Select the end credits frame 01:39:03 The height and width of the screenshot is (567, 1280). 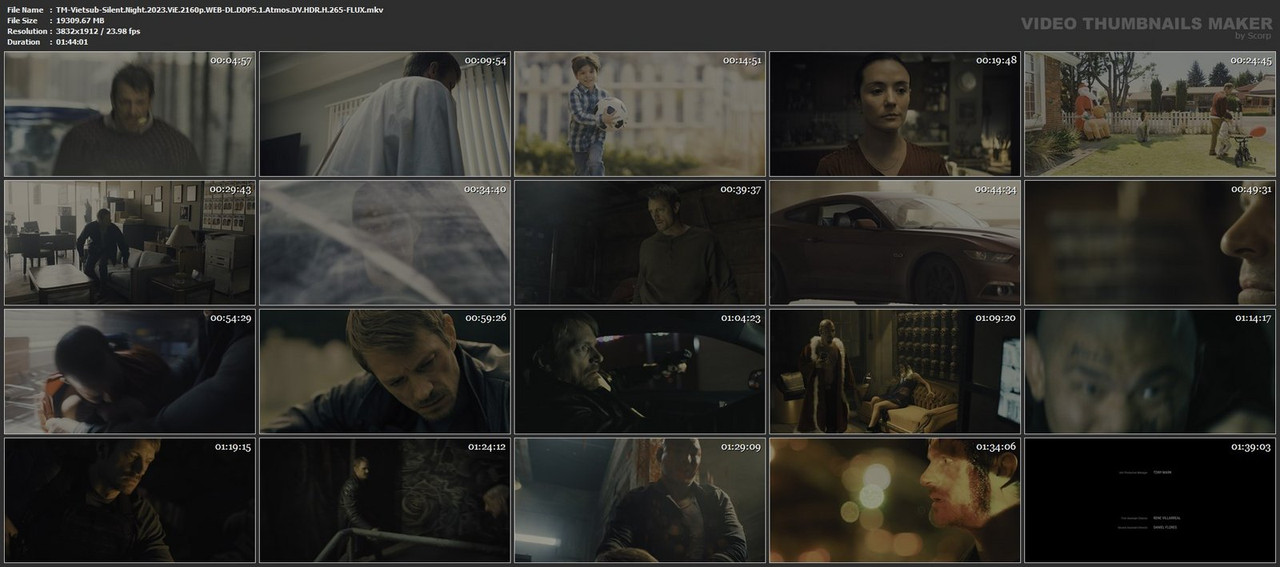click(x=1150, y=500)
